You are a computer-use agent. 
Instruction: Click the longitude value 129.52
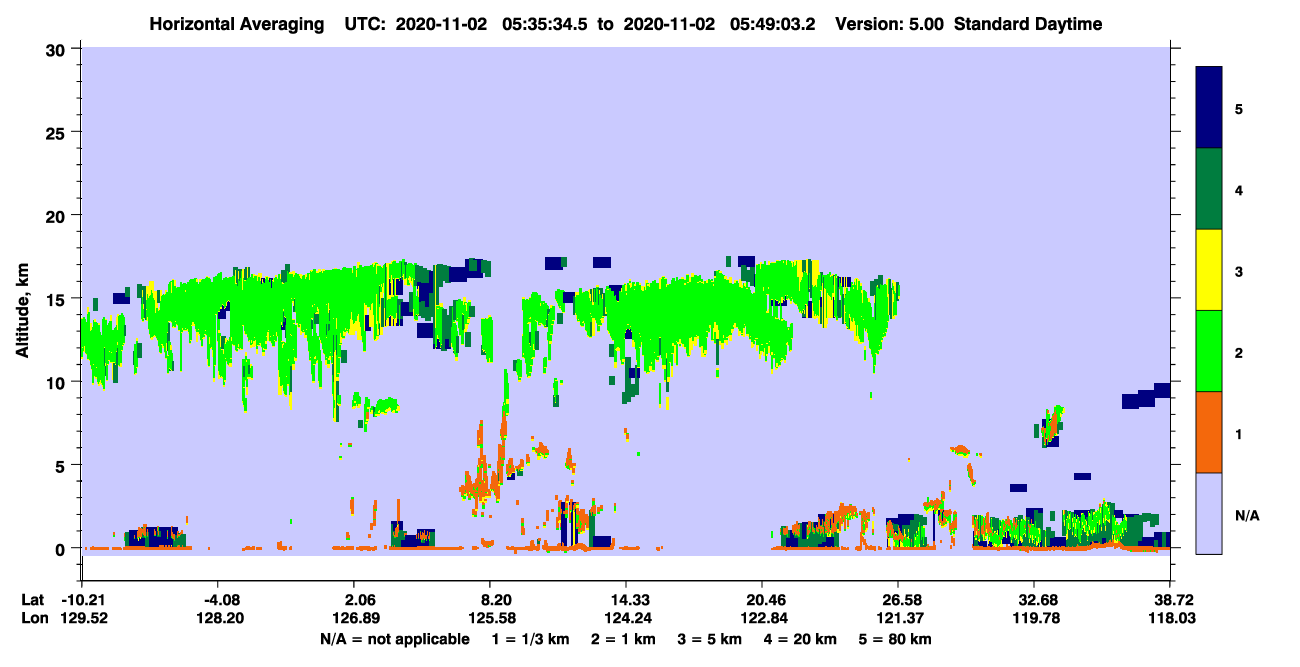pyautogui.click(x=82, y=618)
